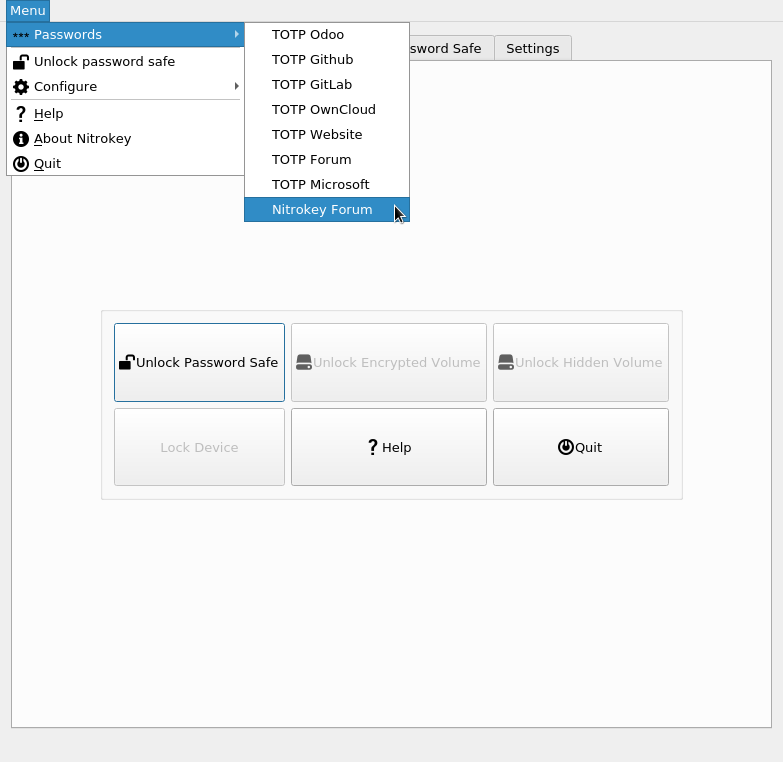Expand the Configure submenu arrow
The height and width of the screenshot is (762, 783).
pos(237,87)
